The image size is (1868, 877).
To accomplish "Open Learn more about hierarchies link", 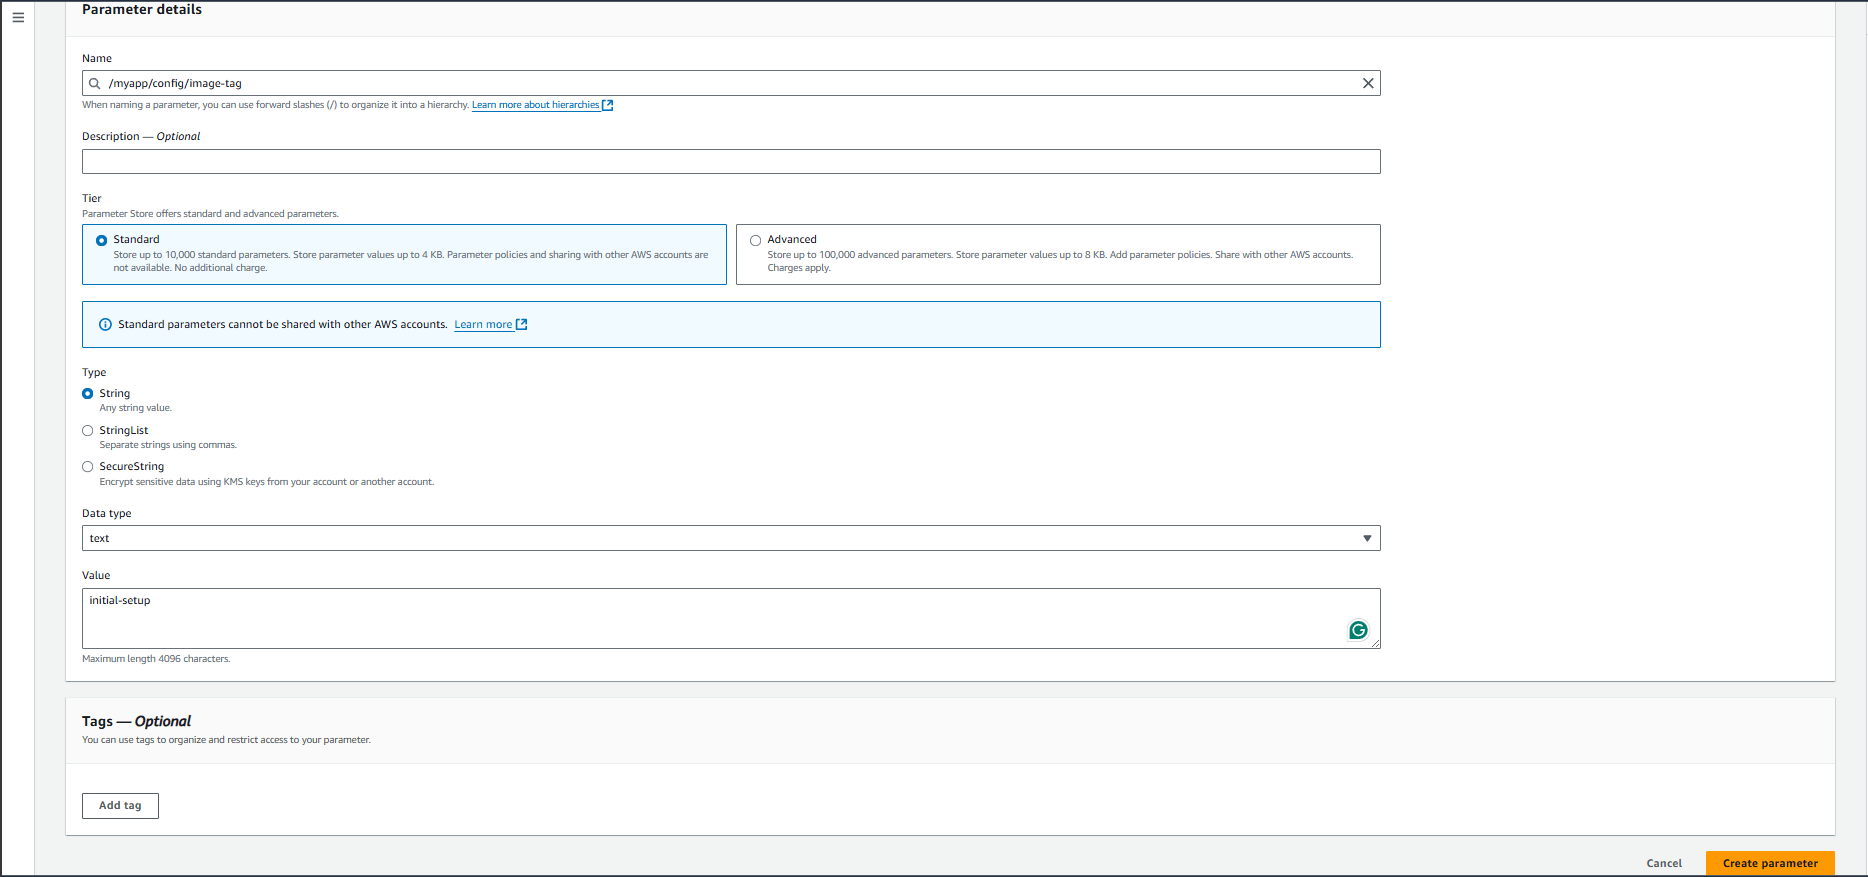I will pyautogui.click(x=535, y=105).
